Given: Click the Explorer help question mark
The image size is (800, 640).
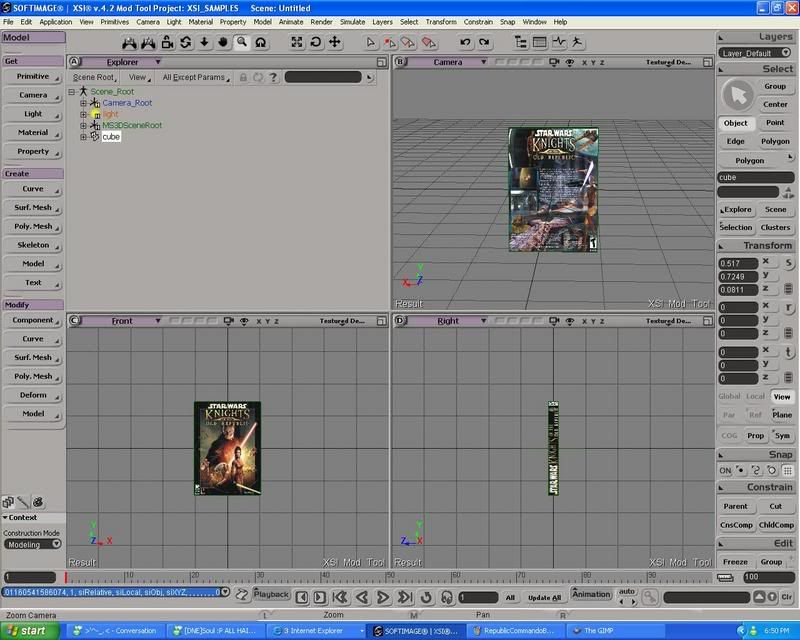Looking at the screenshot, I should pyautogui.click(x=273, y=78).
